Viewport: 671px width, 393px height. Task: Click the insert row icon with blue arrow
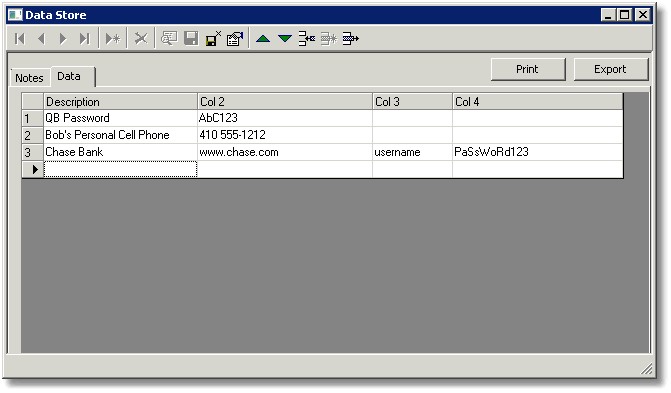tap(307, 39)
